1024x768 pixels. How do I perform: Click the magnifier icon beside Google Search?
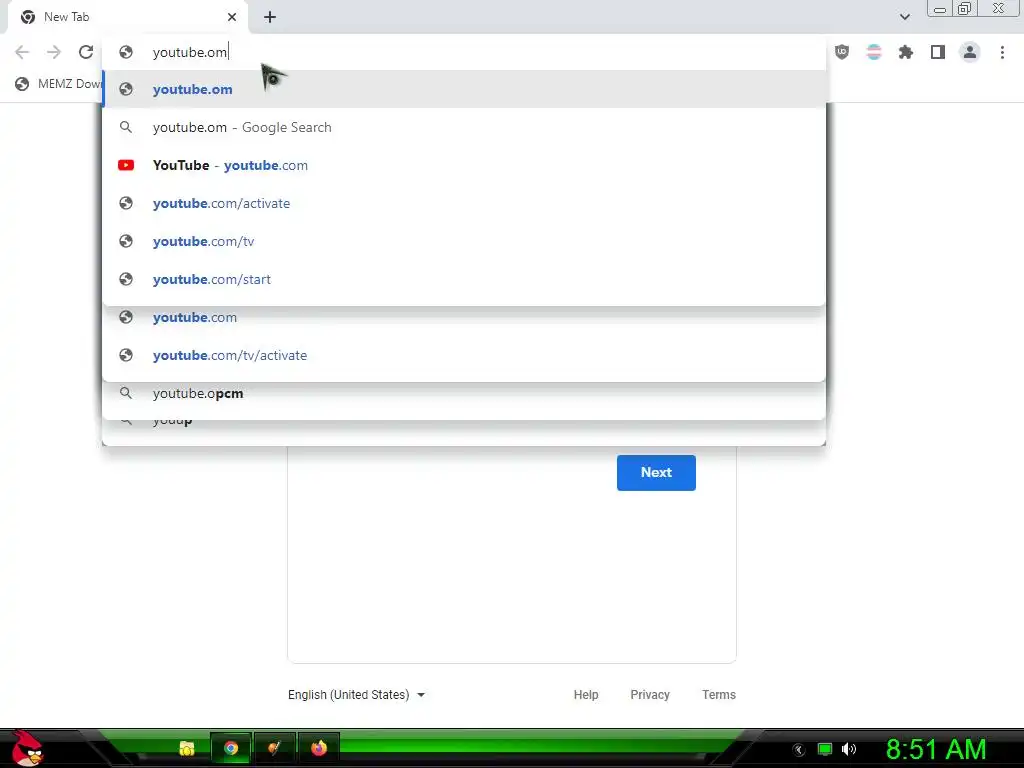[x=126, y=127]
